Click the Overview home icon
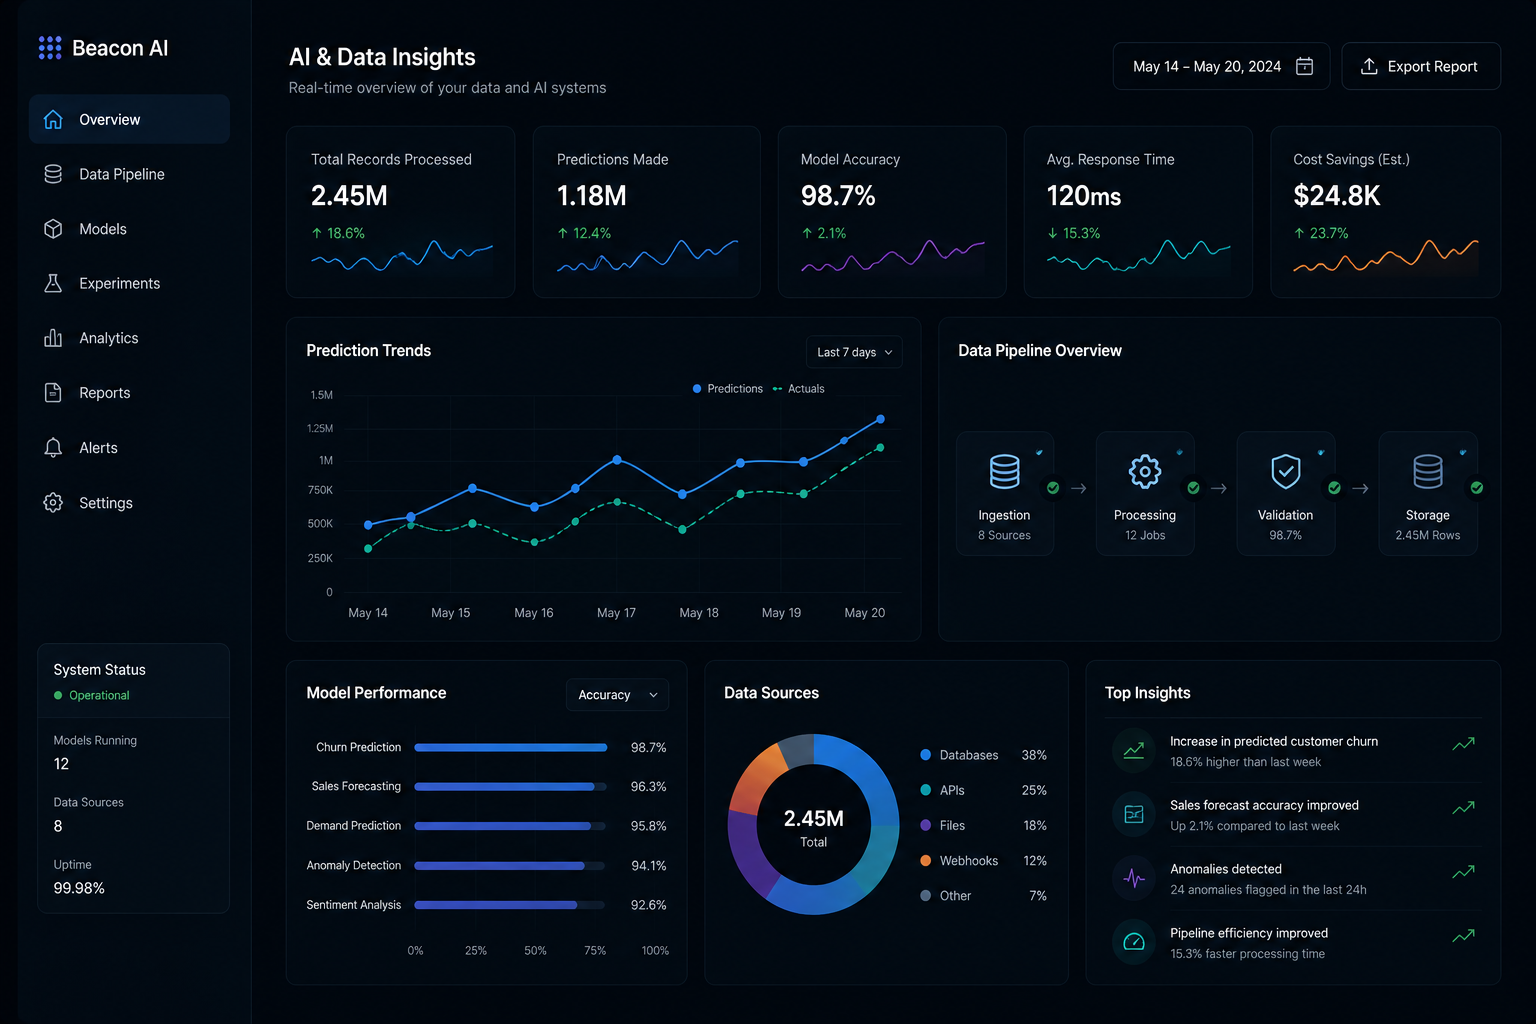Image resolution: width=1536 pixels, height=1024 pixels. click(53, 120)
